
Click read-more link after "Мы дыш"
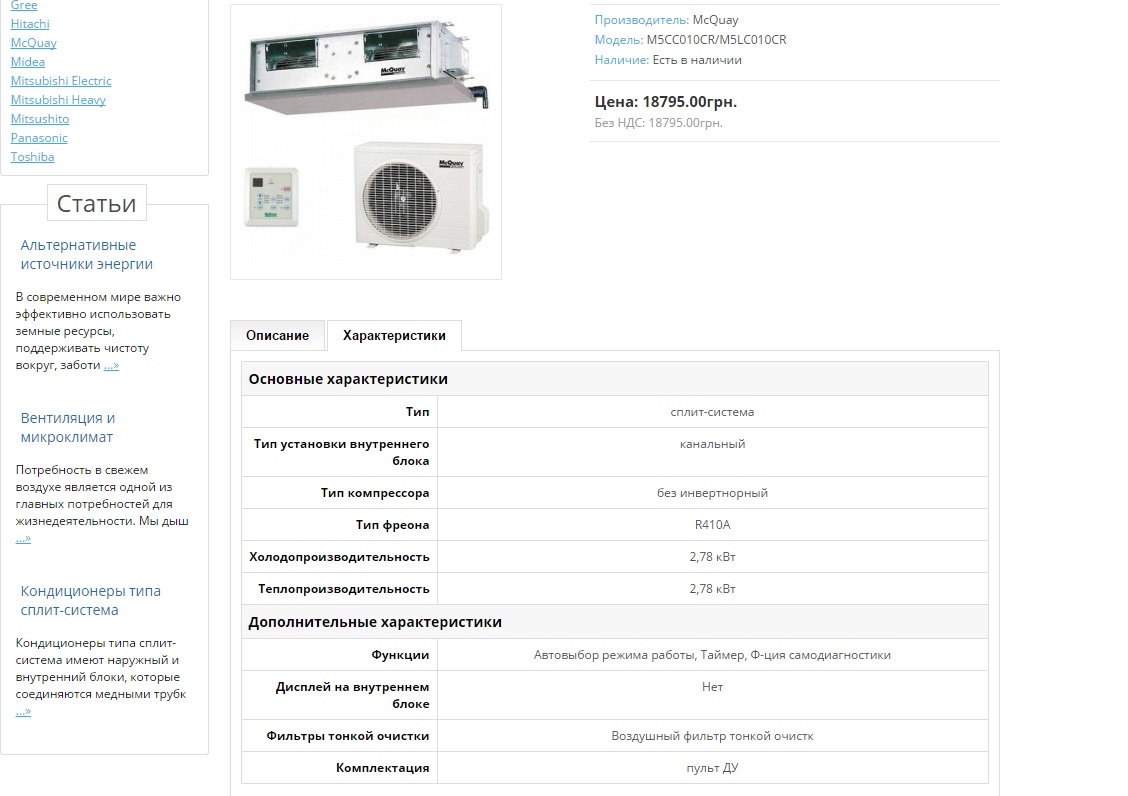(23, 538)
